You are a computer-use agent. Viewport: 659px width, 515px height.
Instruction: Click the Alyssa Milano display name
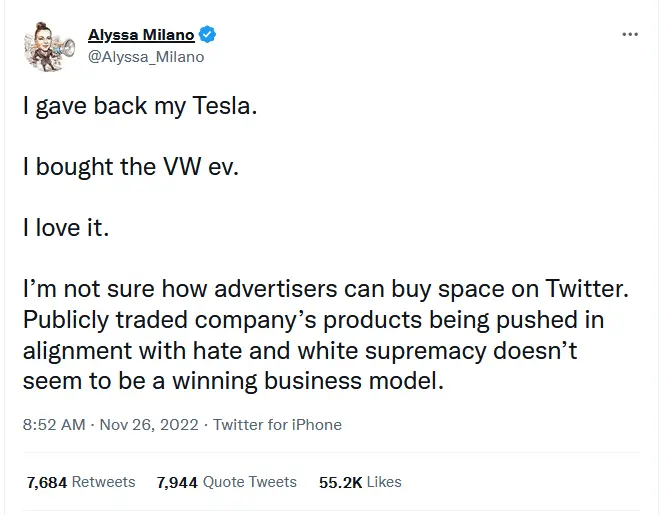click(139, 36)
